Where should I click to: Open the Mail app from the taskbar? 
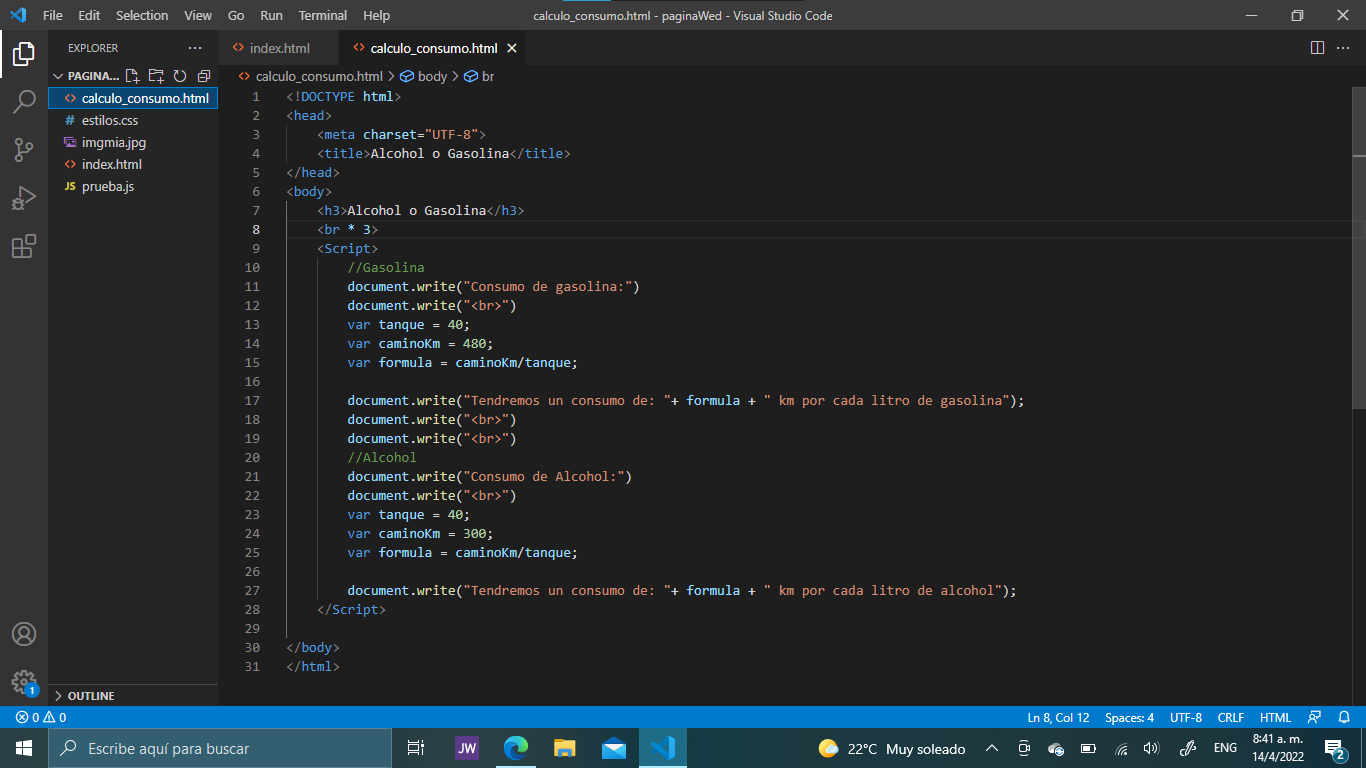tap(614, 748)
